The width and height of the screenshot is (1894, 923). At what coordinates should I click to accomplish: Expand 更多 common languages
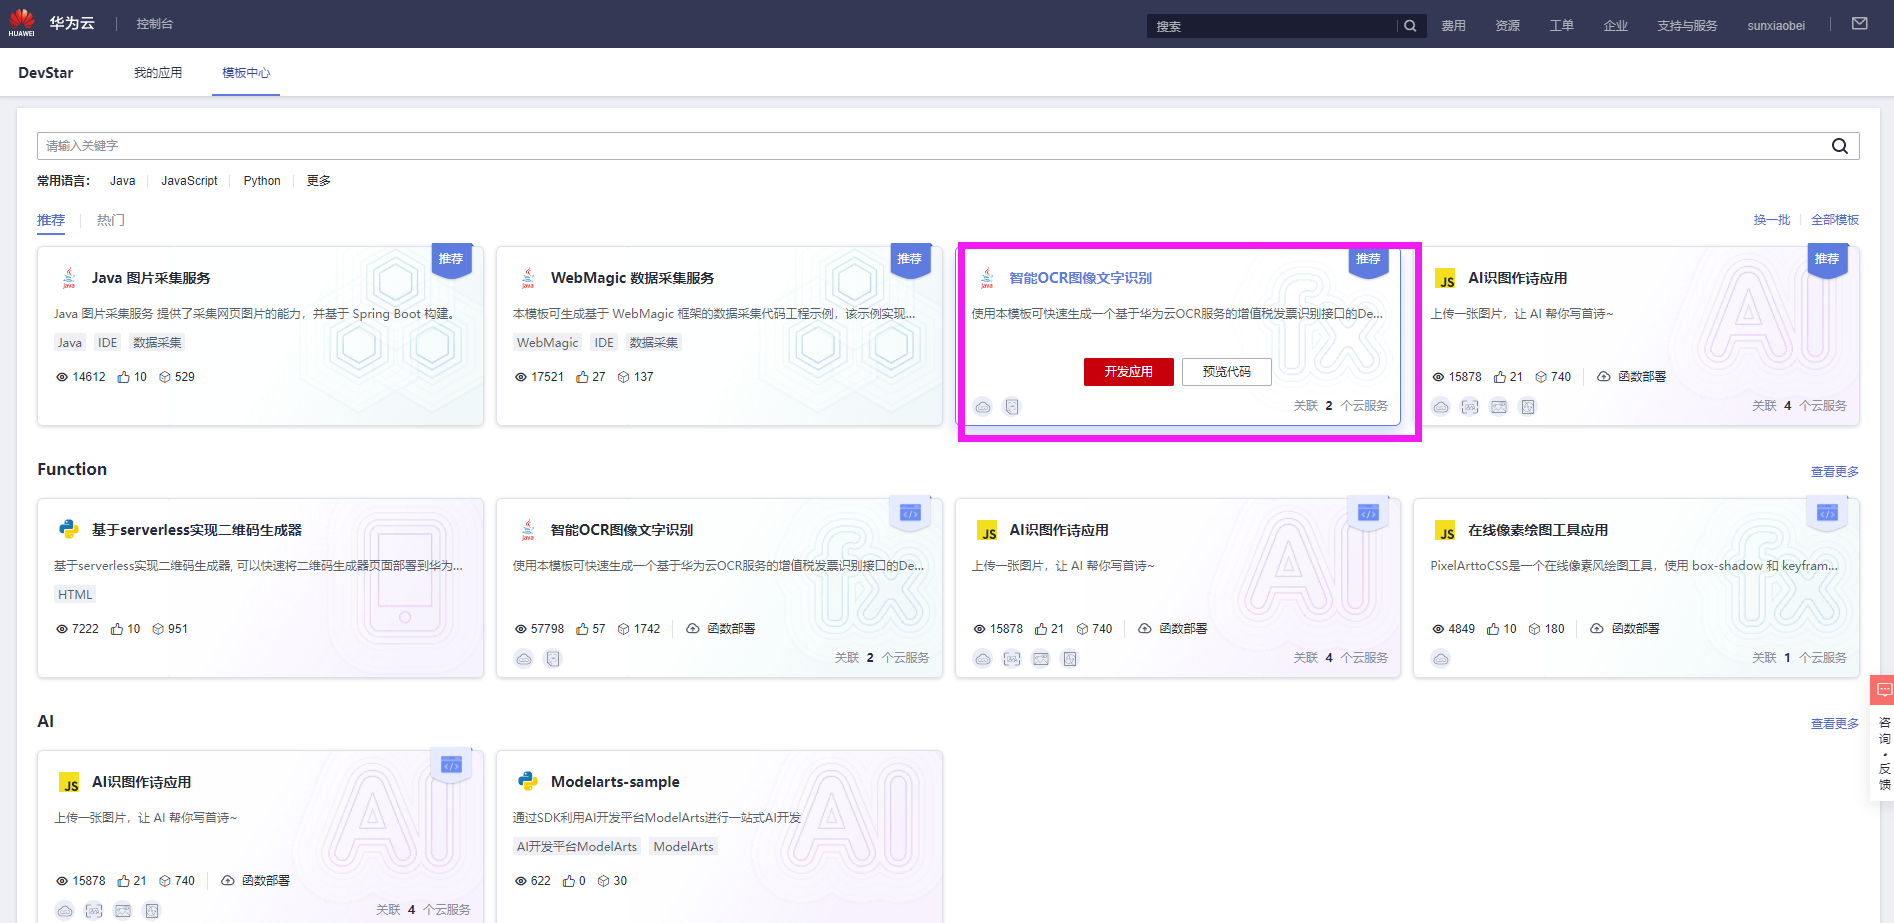(x=318, y=181)
